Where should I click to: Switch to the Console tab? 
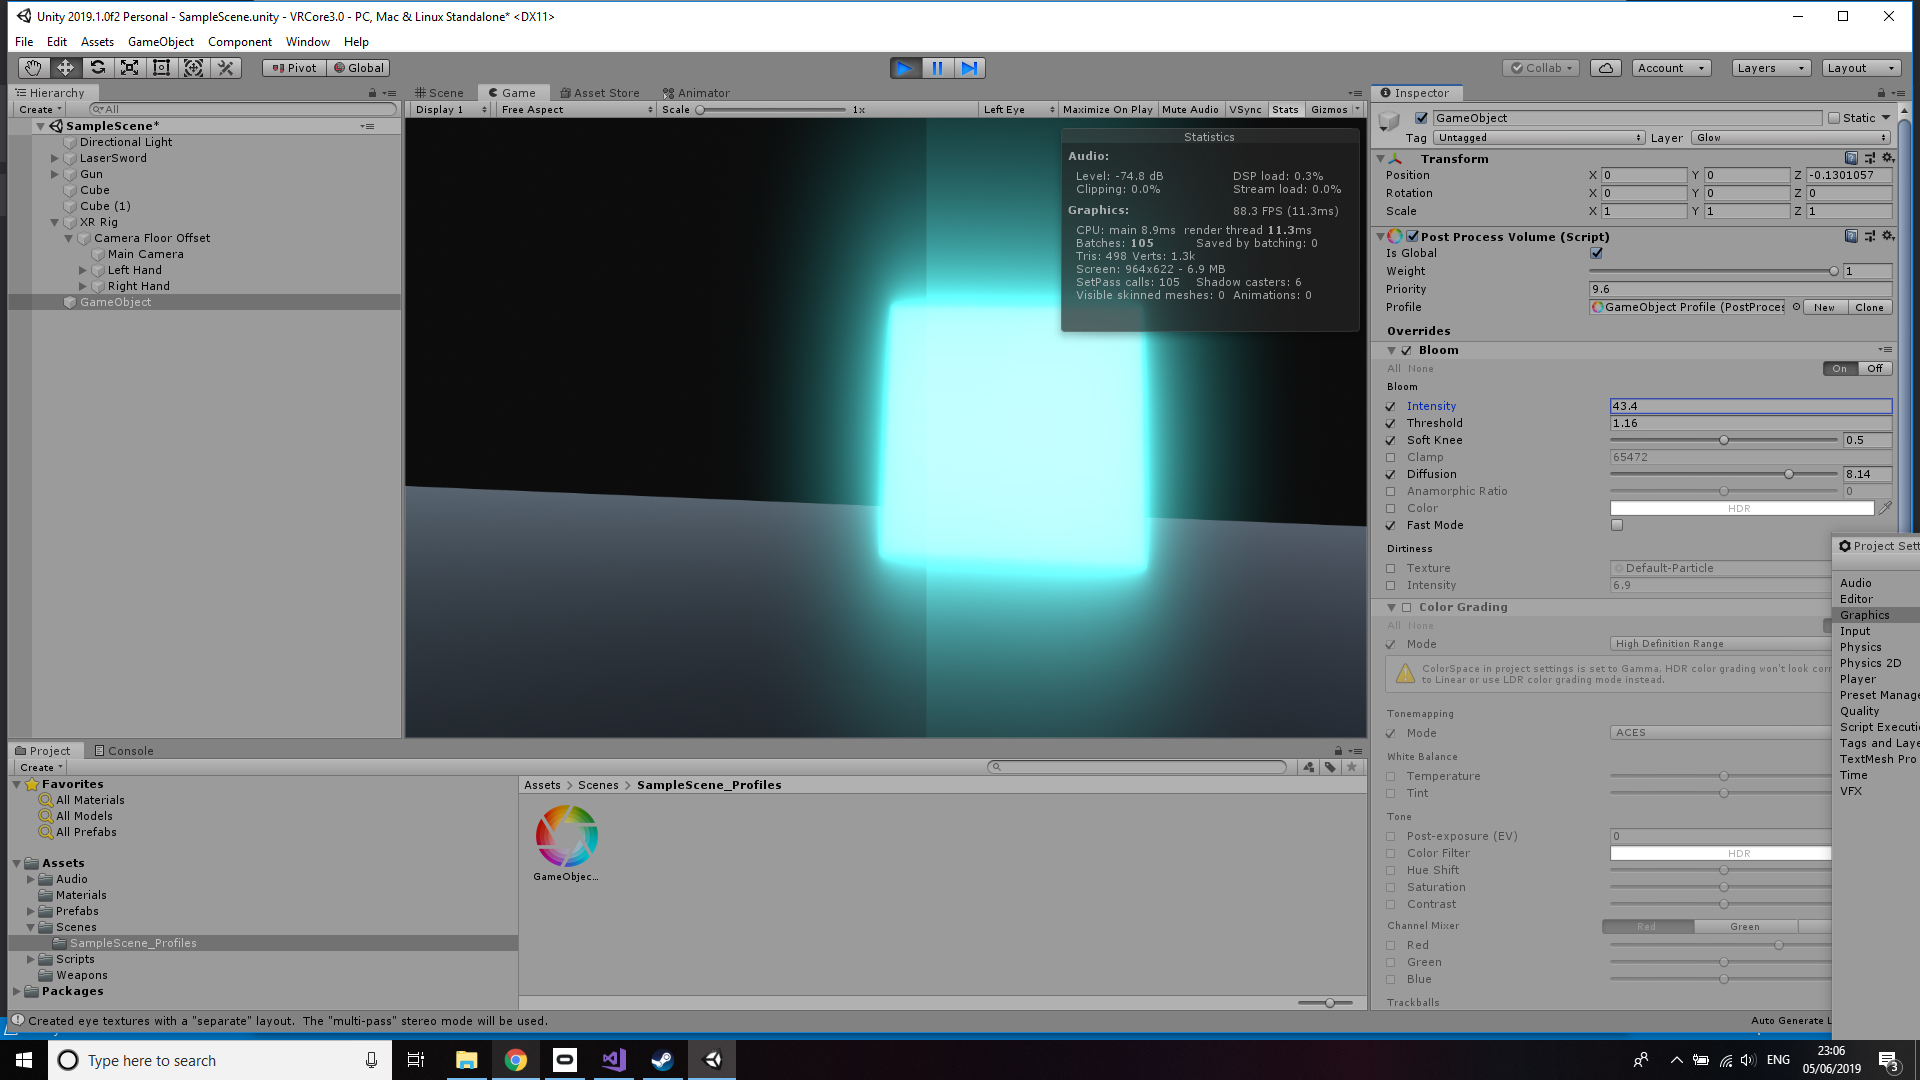pyautogui.click(x=124, y=751)
